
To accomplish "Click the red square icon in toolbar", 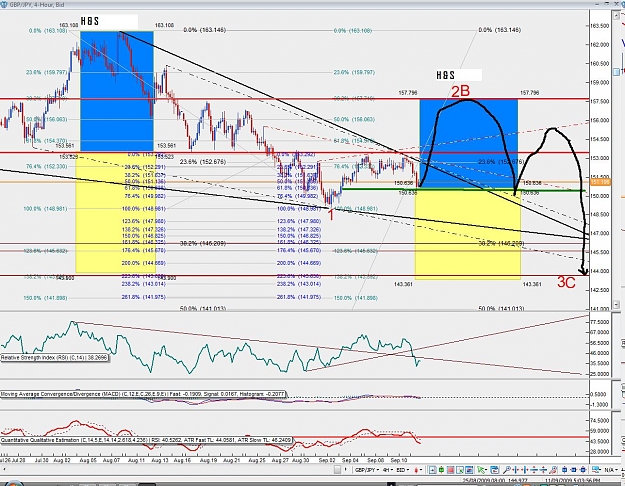I will click(x=450, y=470).
